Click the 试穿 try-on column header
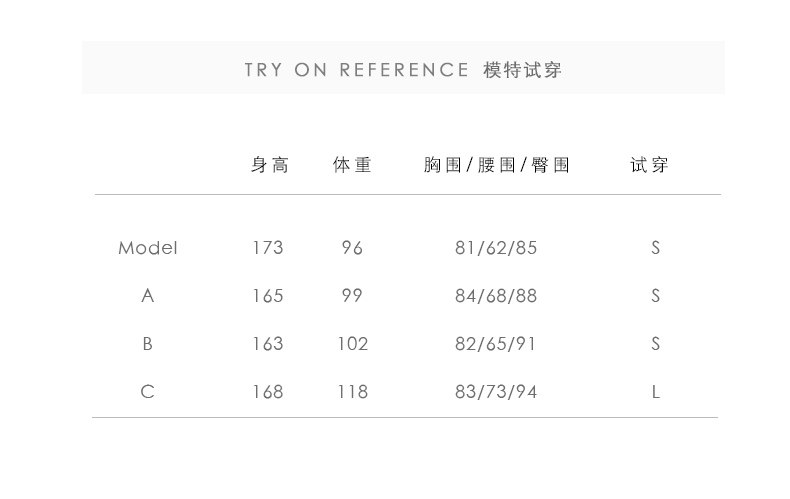790x499 pixels. [649, 166]
